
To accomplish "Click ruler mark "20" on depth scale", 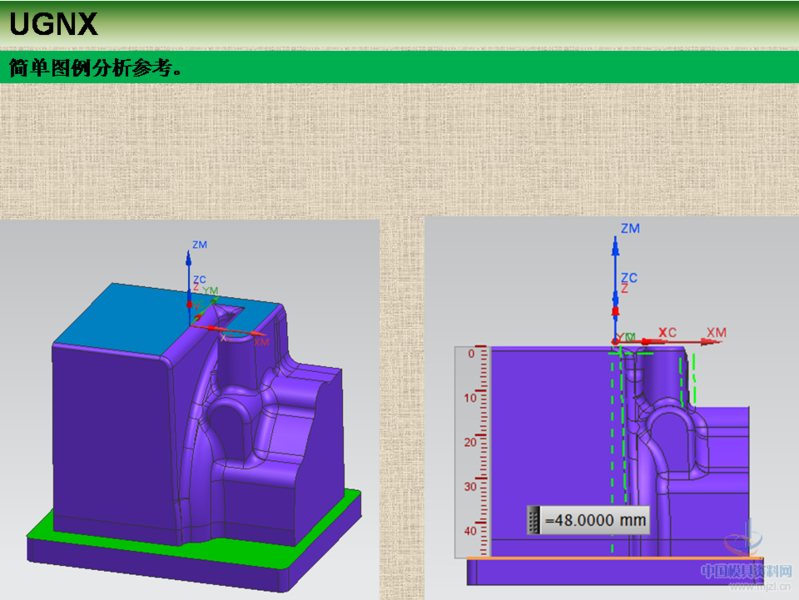I will tap(470, 442).
